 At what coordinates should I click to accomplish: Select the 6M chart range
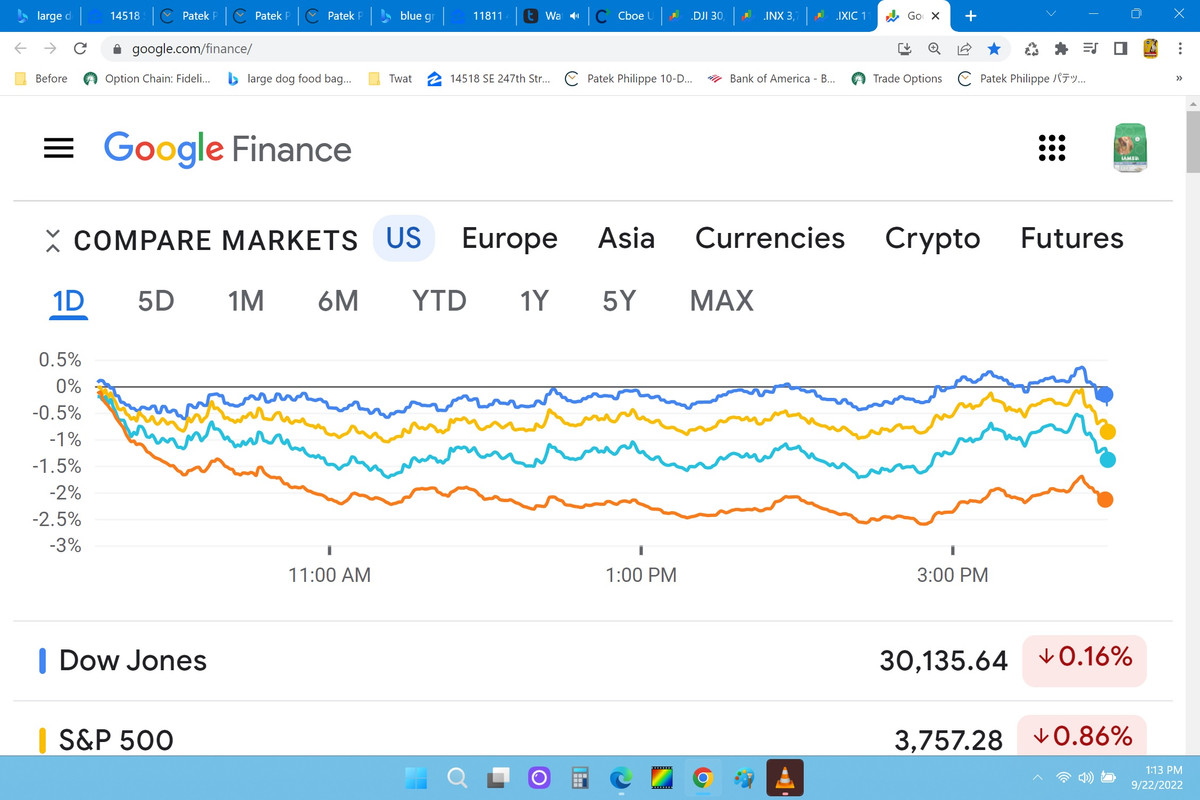click(338, 300)
